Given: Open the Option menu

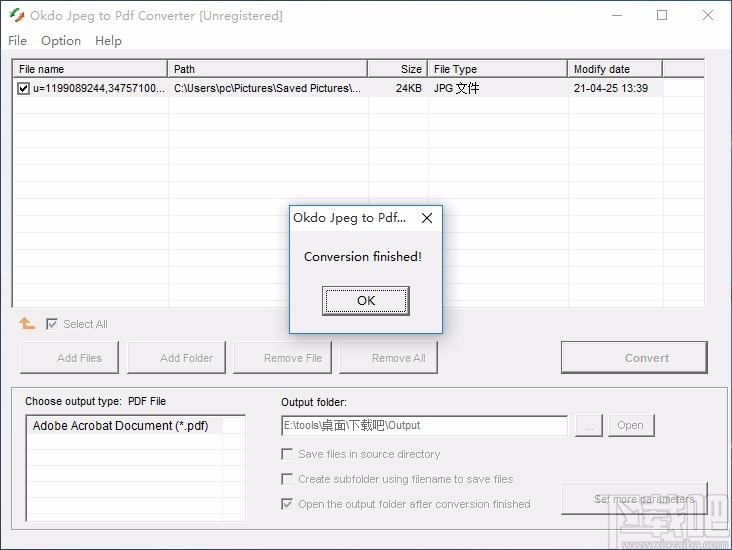Looking at the screenshot, I should 61,41.
